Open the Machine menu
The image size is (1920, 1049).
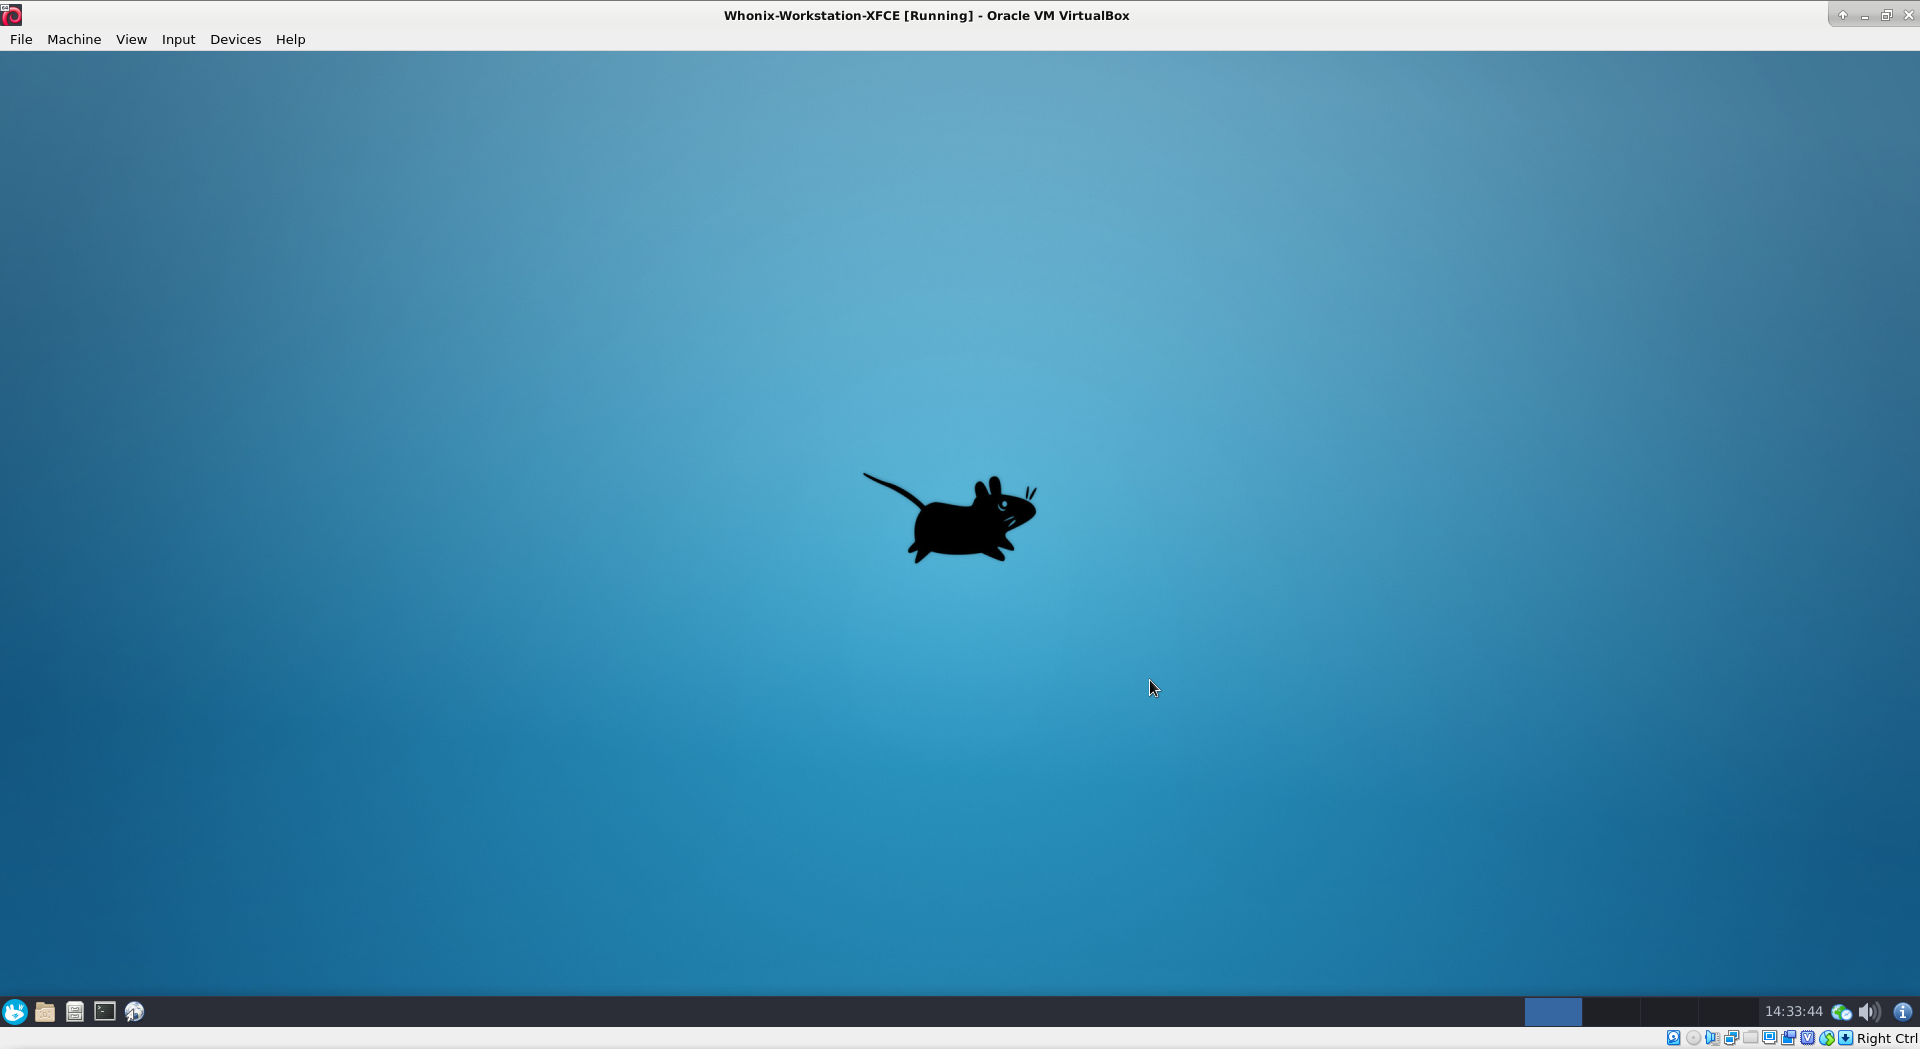click(x=74, y=39)
